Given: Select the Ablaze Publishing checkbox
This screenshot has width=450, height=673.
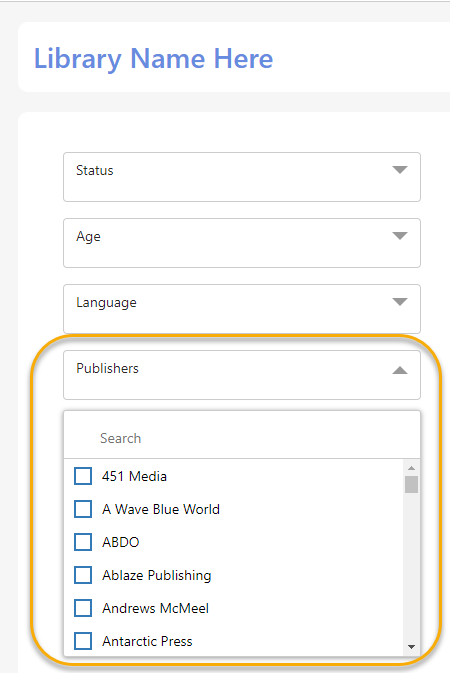Looking at the screenshot, I should pyautogui.click(x=83, y=575).
